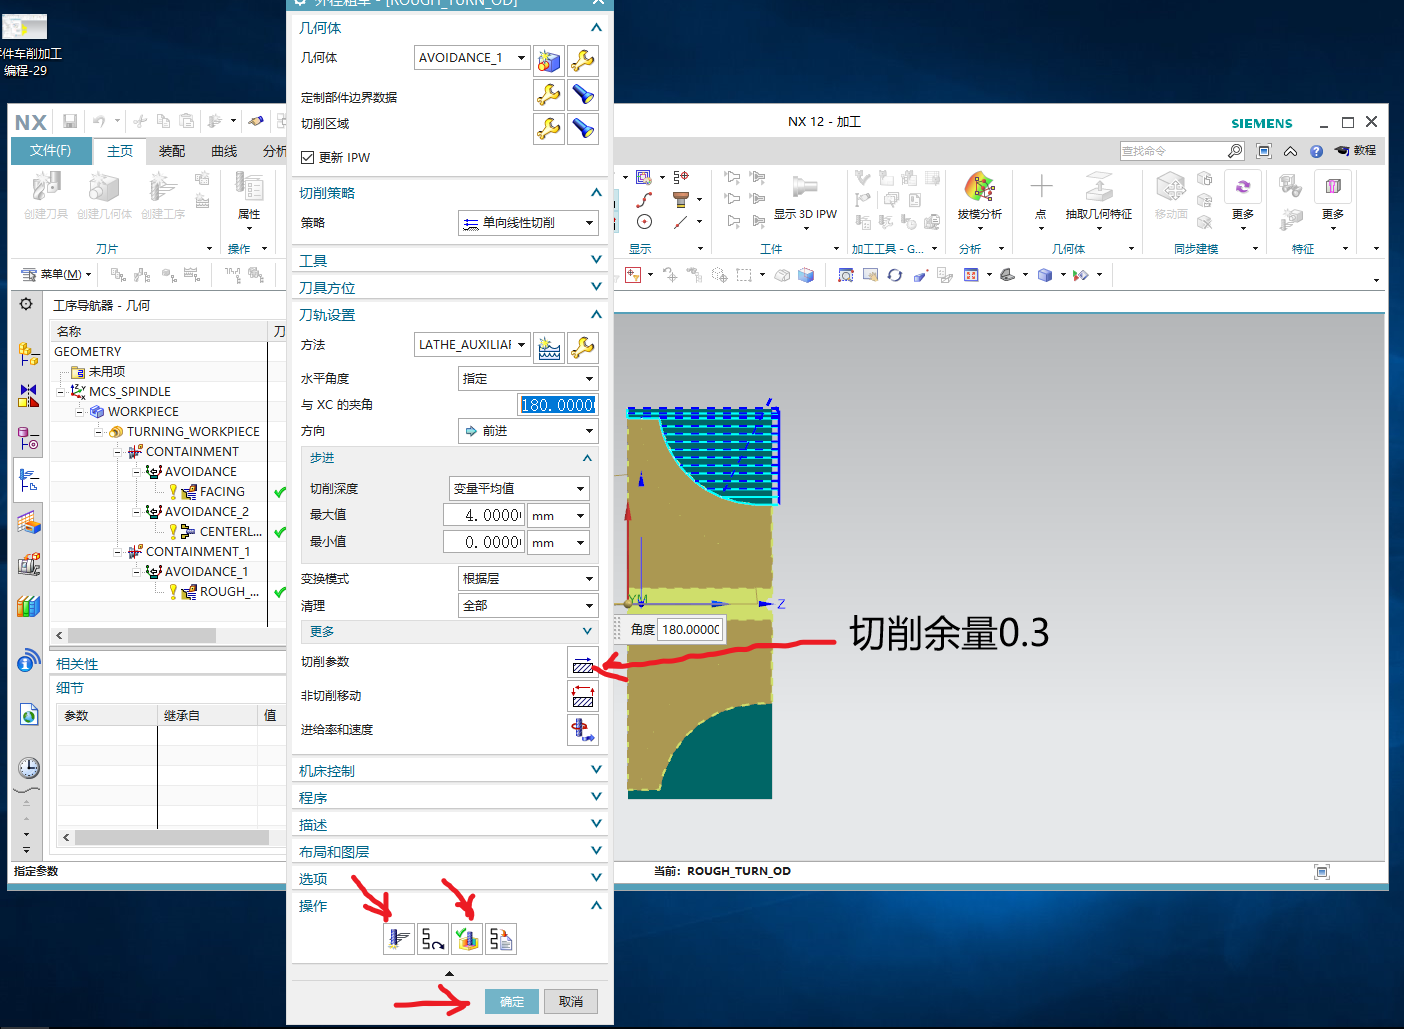1404x1029 pixels.
Task: Click the display flashlight for 切削区域
Action: [583, 129]
